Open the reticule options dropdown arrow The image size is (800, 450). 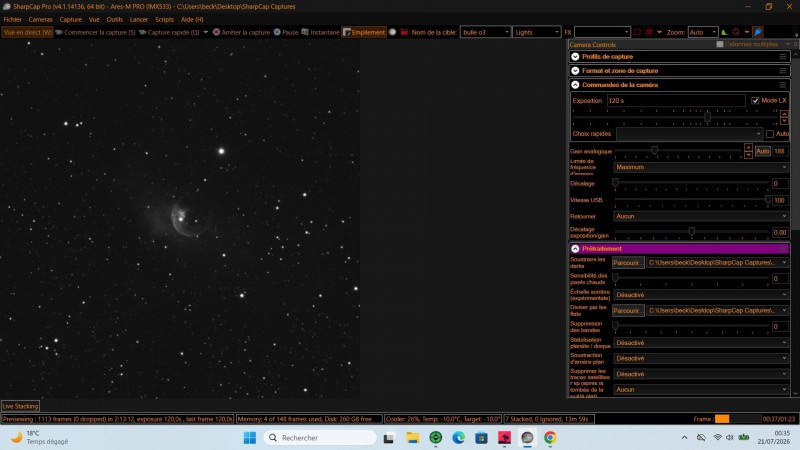[x=659, y=32]
